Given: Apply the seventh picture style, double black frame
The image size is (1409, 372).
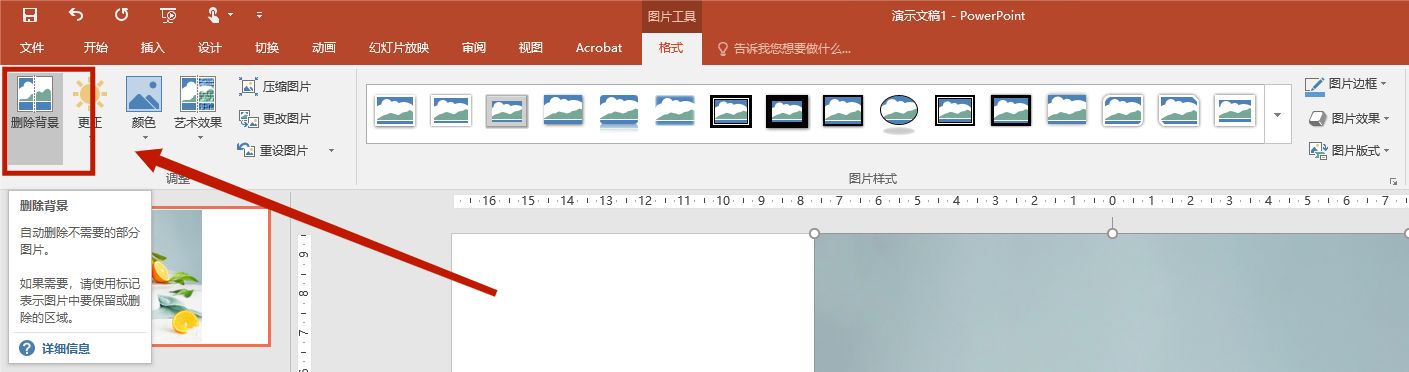Looking at the screenshot, I should tap(731, 110).
